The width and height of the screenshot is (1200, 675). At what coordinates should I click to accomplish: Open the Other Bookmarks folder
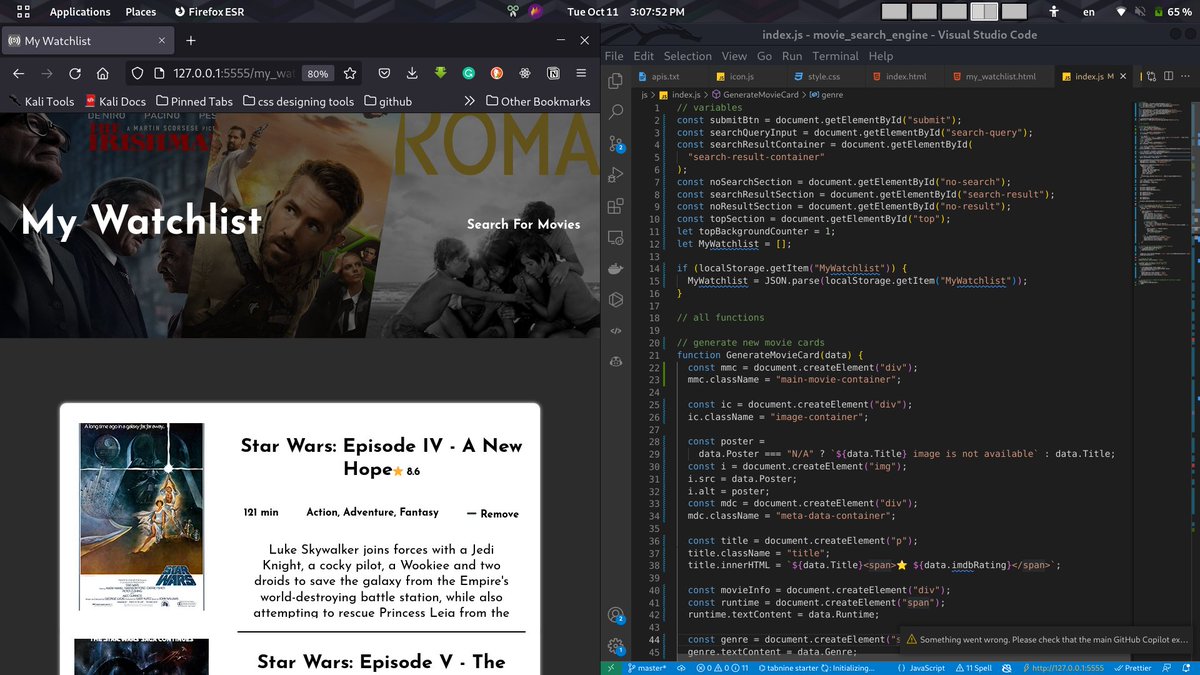pyautogui.click(x=540, y=100)
